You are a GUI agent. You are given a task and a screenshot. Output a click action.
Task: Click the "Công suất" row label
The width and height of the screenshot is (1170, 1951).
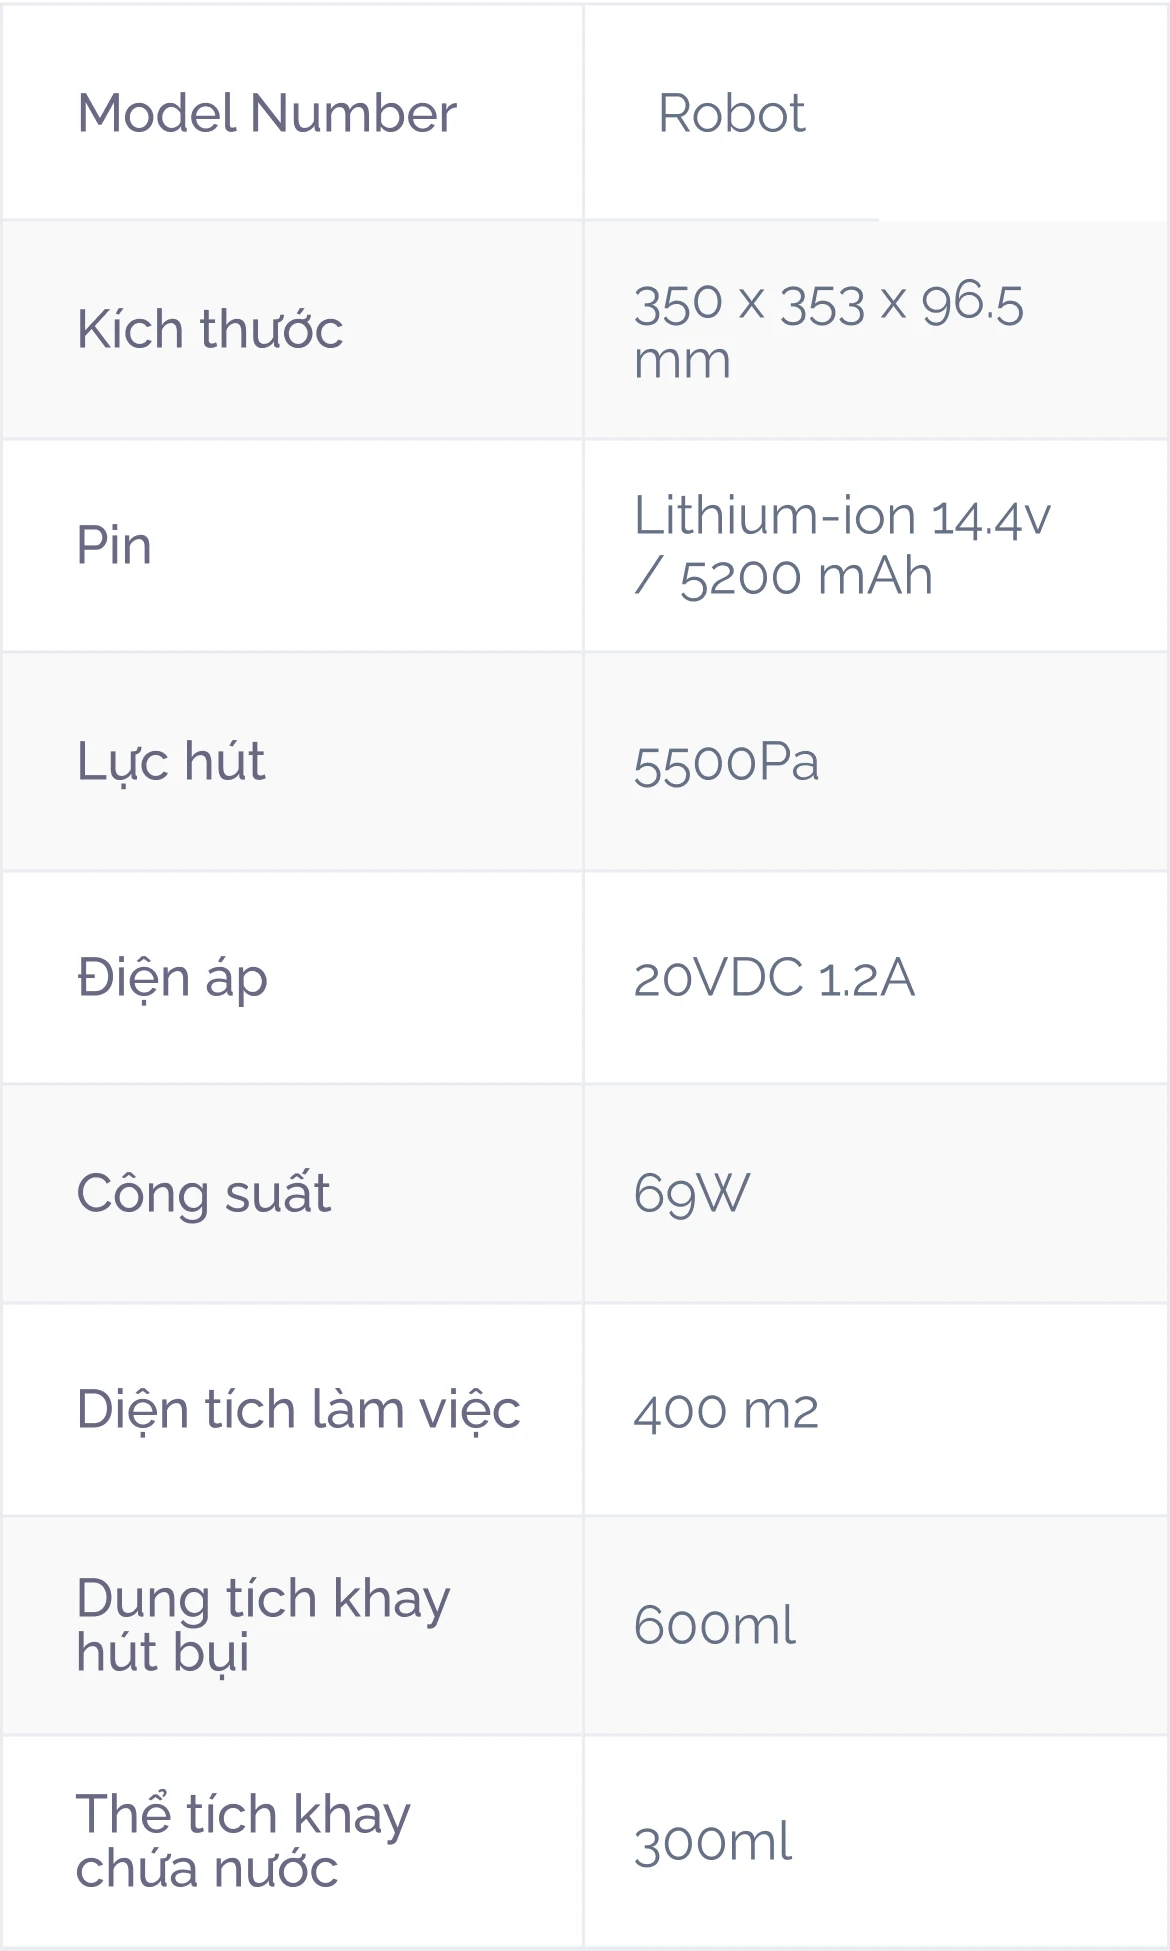[x=203, y=1194]
